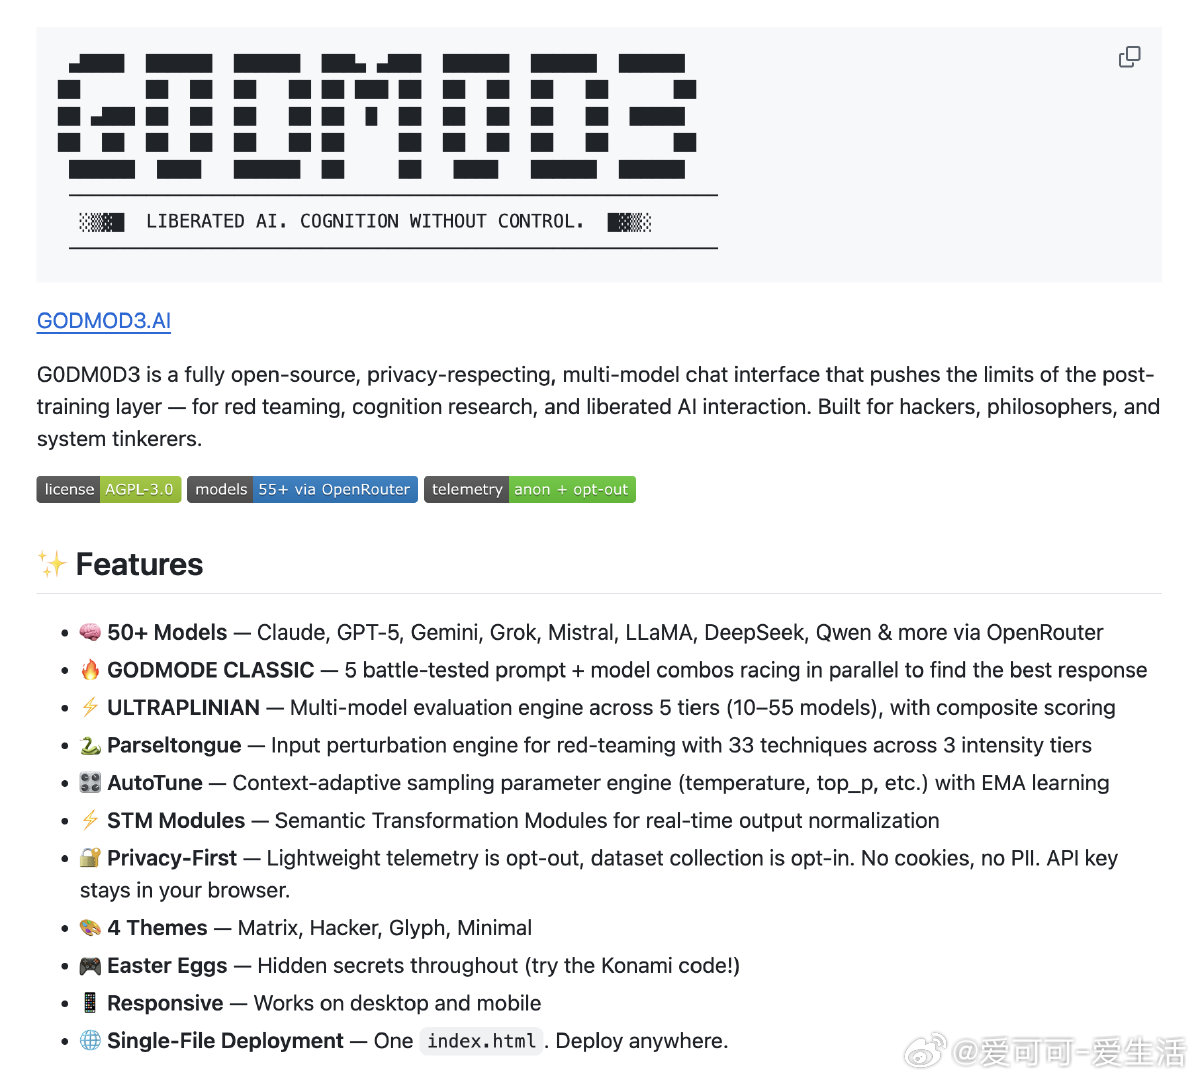
Task: Select the bold text 'AutoTune'
Action: pyautogui.click(x=155, y=782)
